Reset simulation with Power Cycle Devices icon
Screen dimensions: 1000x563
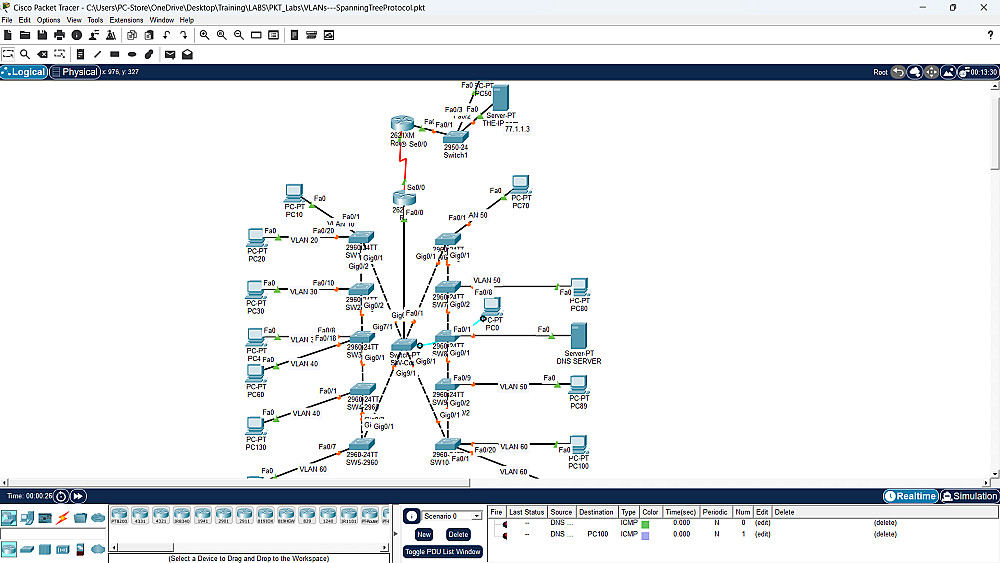[x=61, y=496]
